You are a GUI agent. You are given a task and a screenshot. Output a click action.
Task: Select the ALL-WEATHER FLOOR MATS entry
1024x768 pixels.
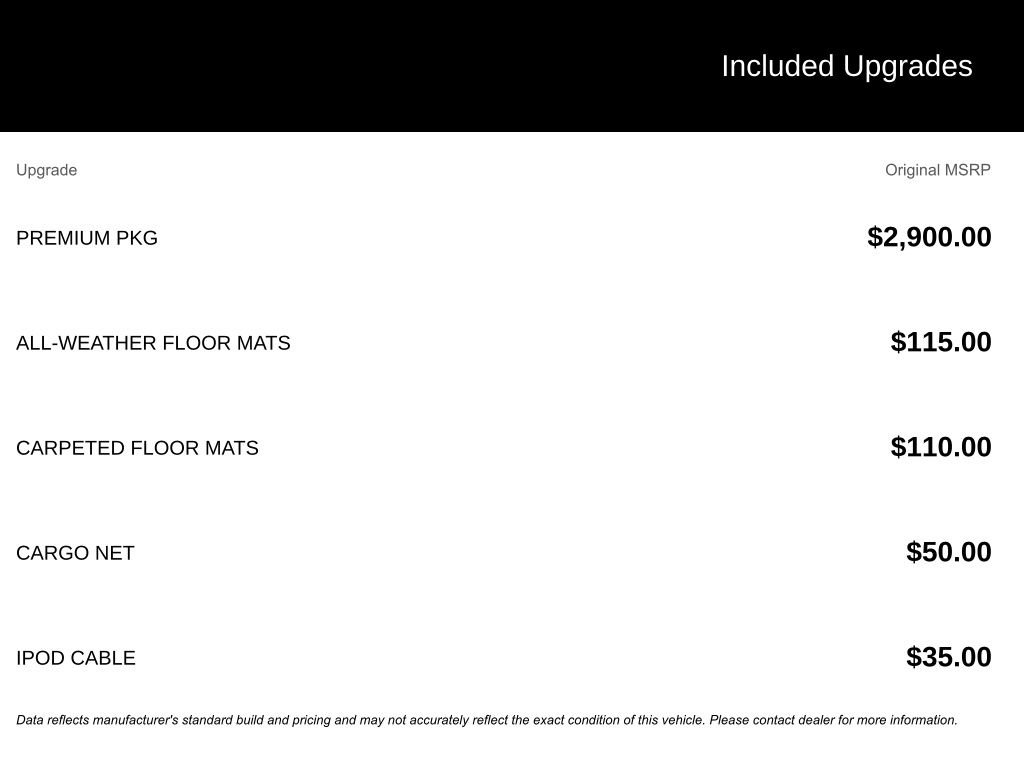[x=153, y=343]
